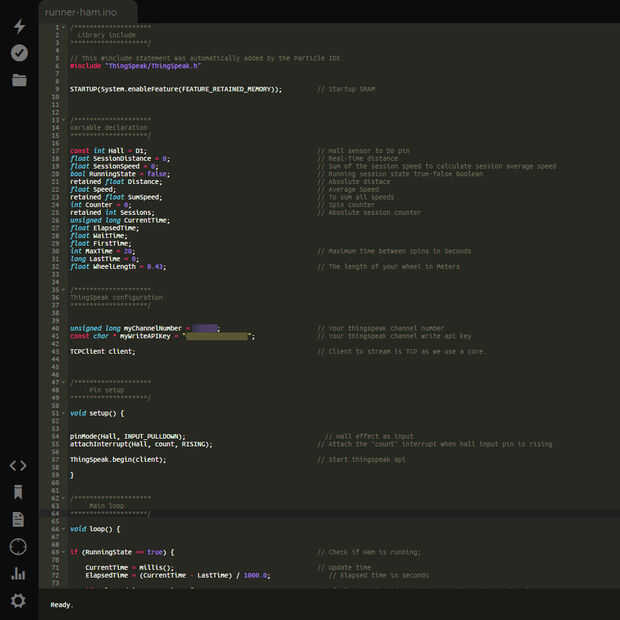The height and width of the screenshot is (620, 620).
Task: Click the retained int Sessions declaration
Action: 112,213
